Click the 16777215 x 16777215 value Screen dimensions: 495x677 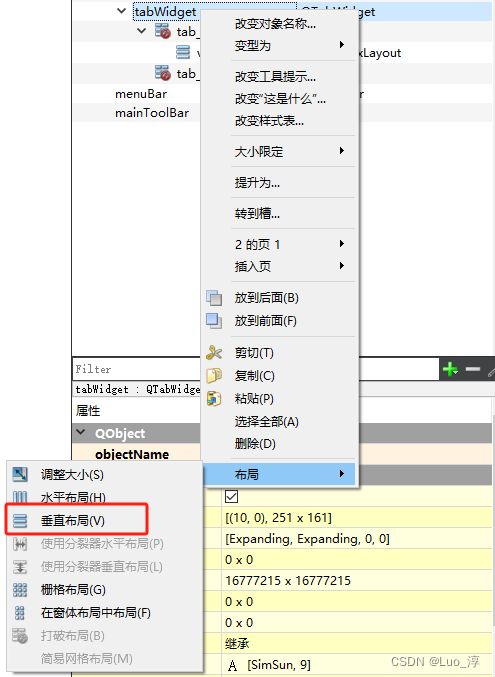(288, 580)
